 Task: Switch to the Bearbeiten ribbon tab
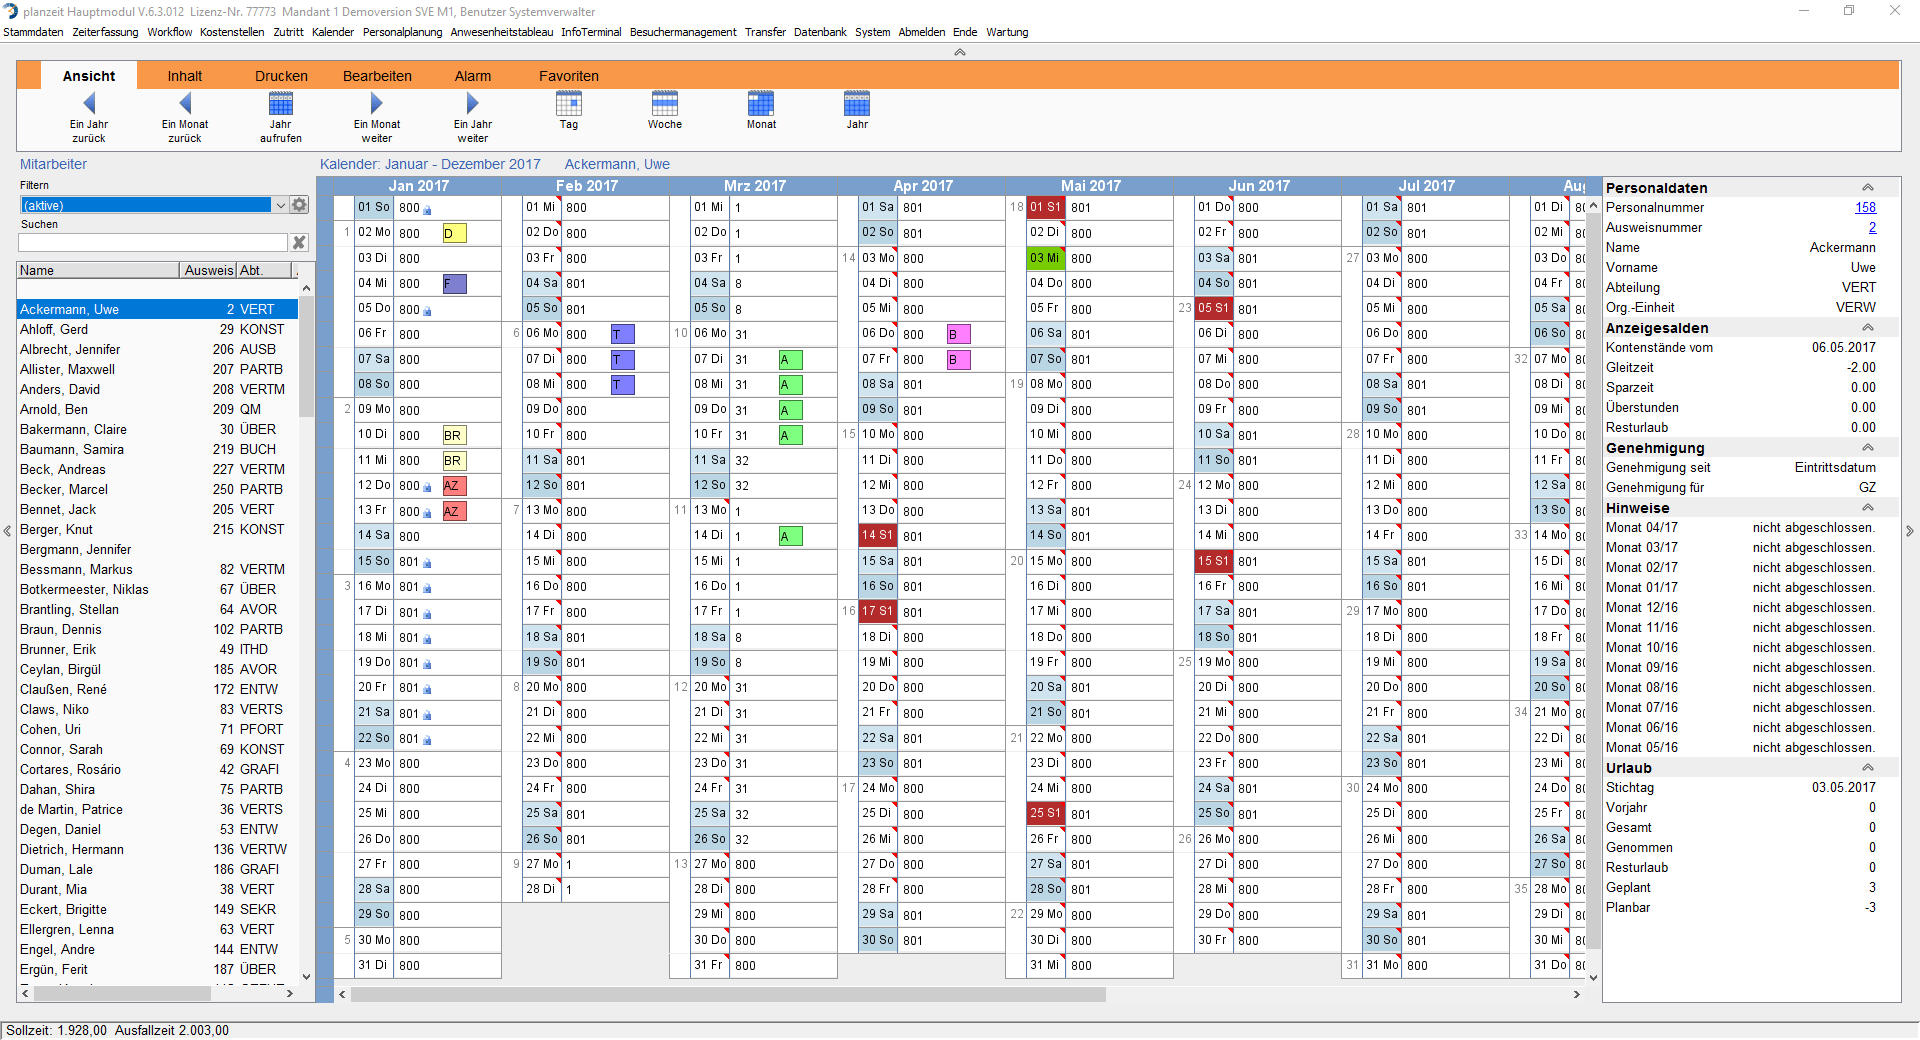click(377, 76)
